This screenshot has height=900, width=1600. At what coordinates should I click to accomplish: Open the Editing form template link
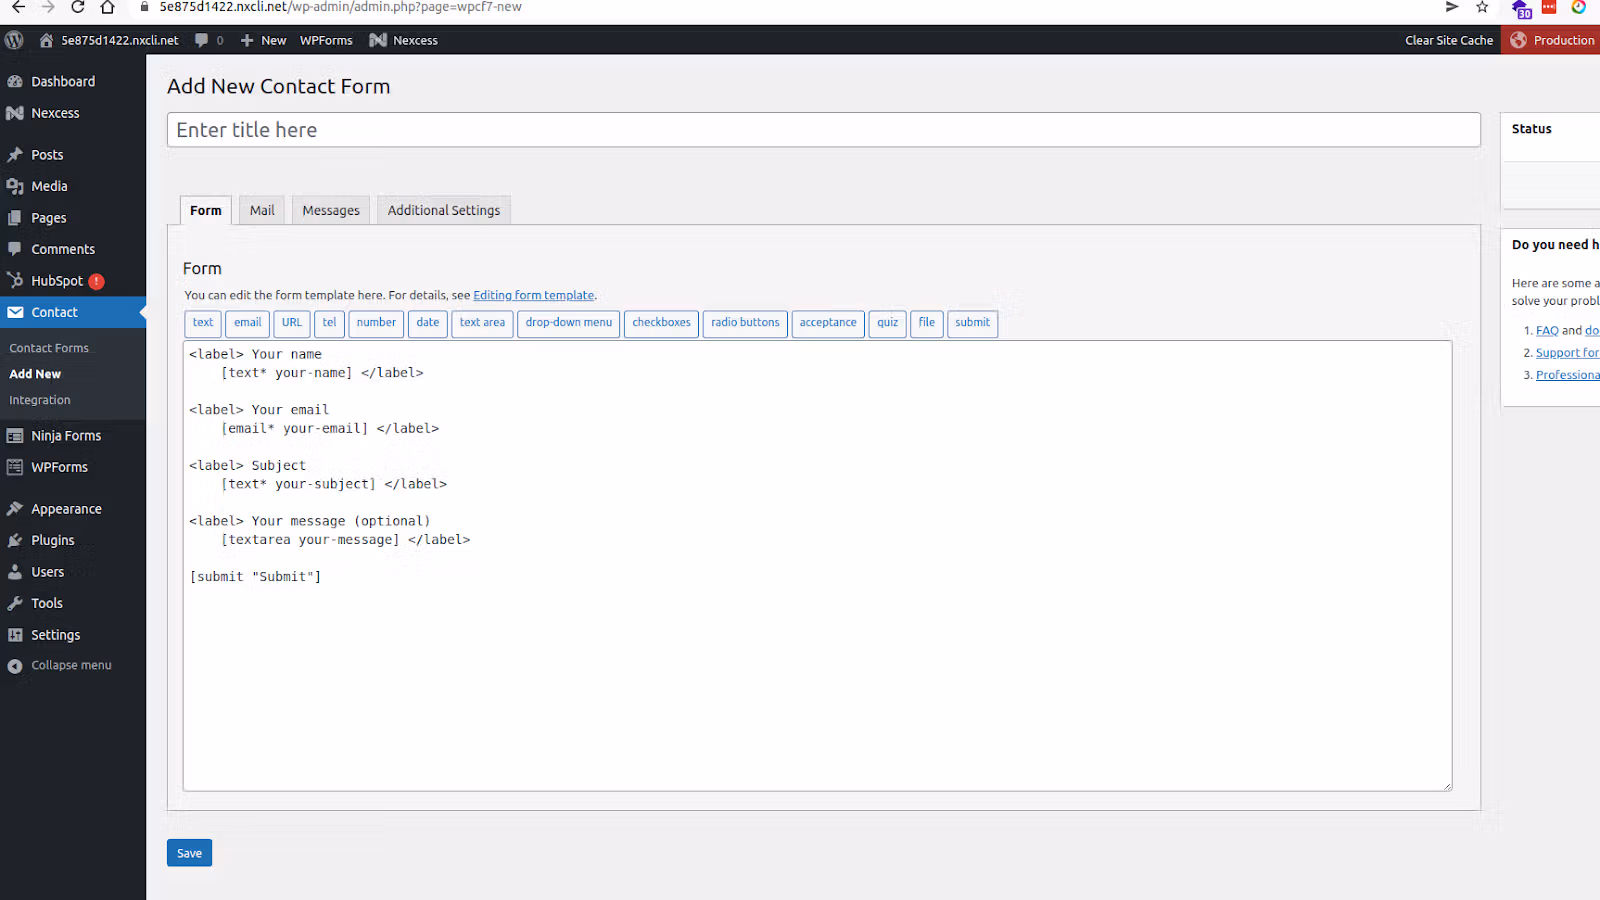(x=533, y=295)
